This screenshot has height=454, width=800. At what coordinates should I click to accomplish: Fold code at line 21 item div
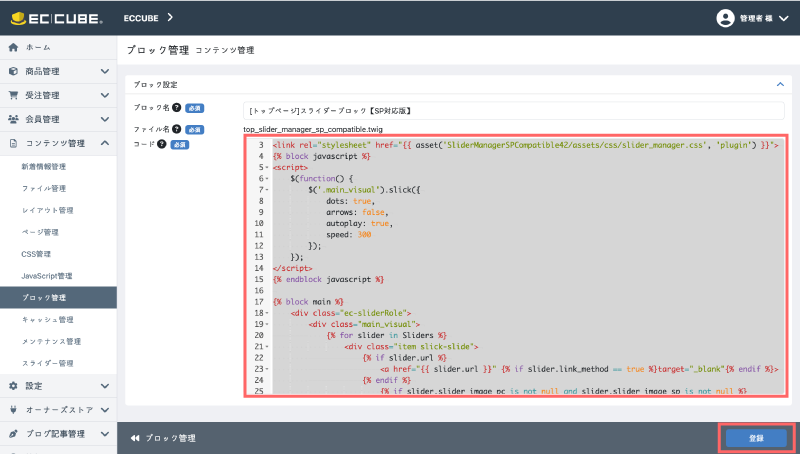[x=267, y=347]
